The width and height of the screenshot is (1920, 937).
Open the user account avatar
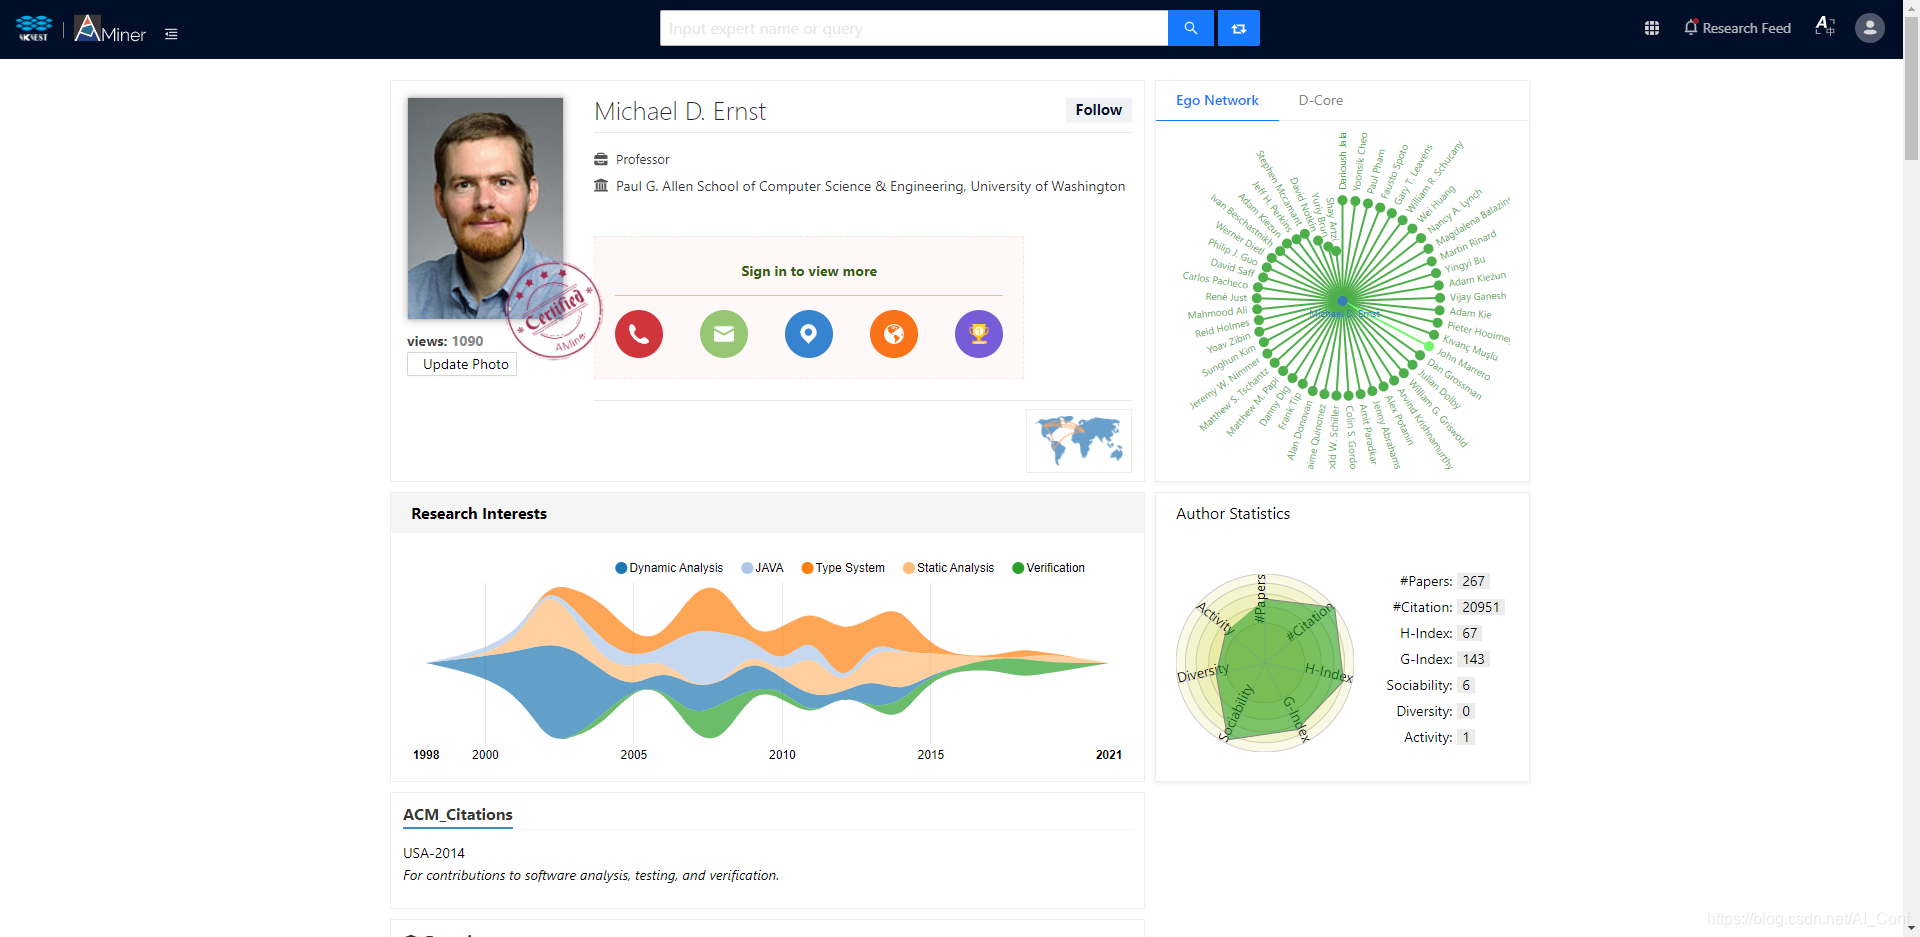pos(1869,28)
